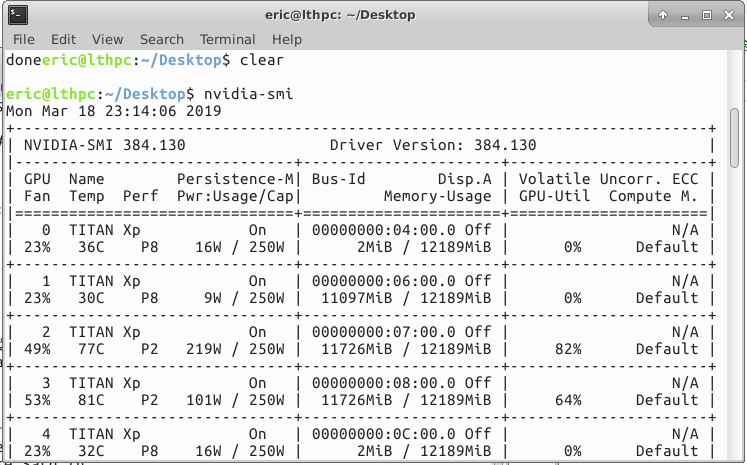Image resolution: width=747 pixels, height=465 pixels.
Task: Click the 'clear' command text
Action: [x=262, y=60]
